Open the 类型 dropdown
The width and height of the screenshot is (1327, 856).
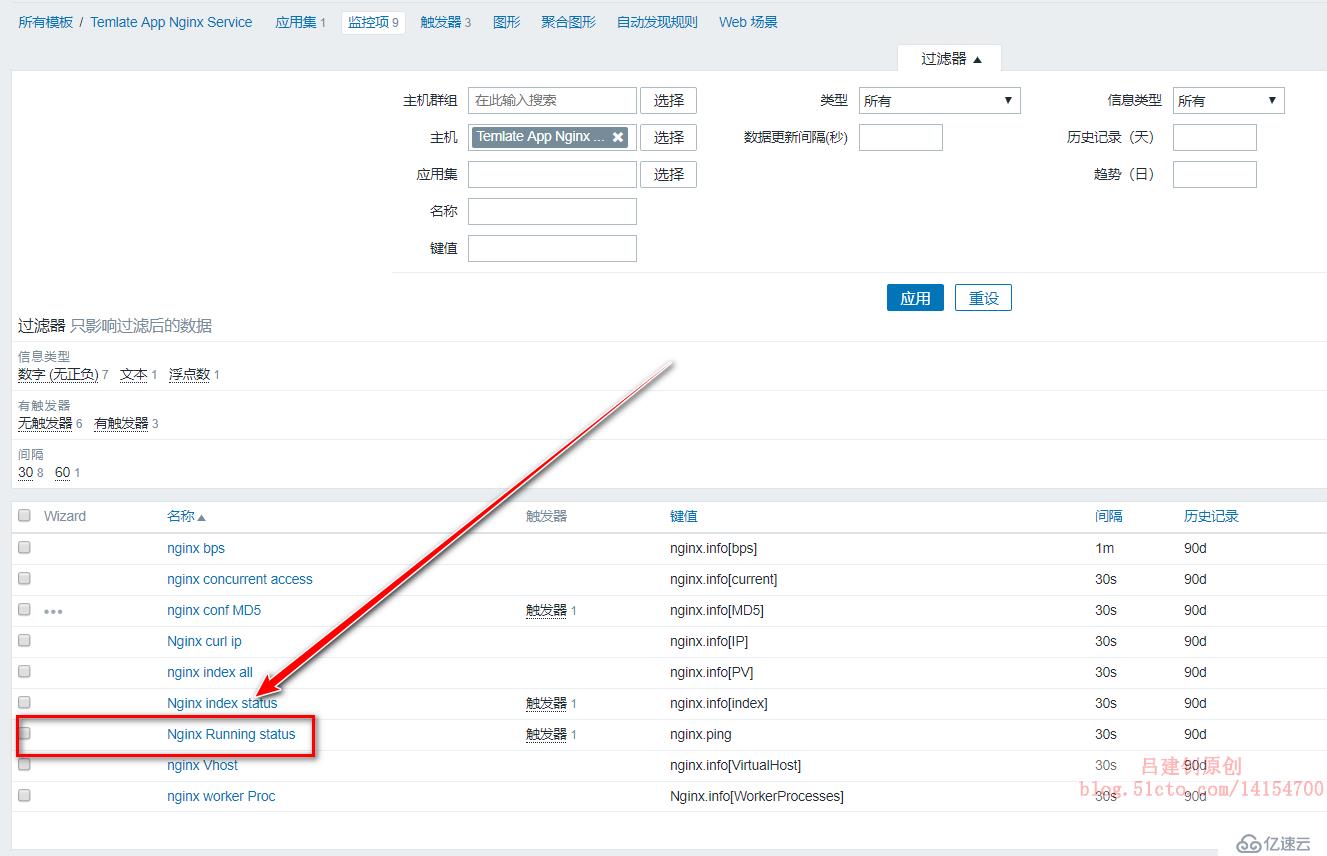point(939,100)
